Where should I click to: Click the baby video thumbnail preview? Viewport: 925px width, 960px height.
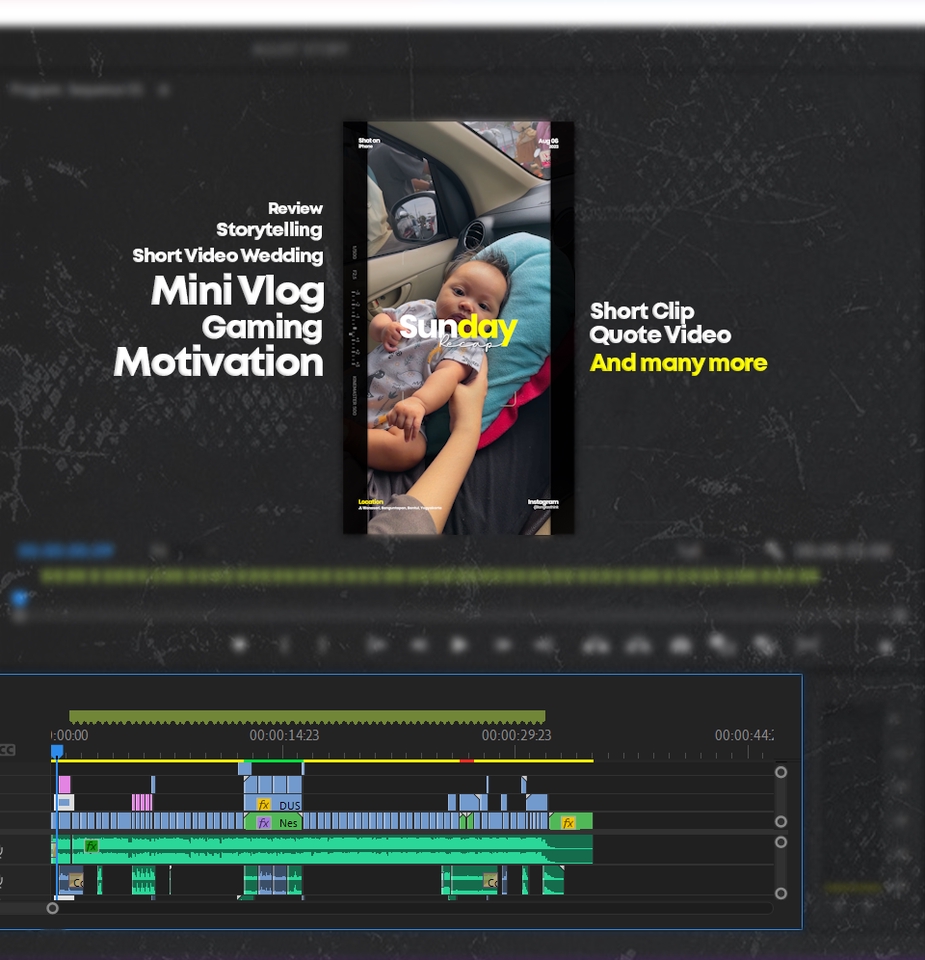pyautogui.click(x=459, y=328)
